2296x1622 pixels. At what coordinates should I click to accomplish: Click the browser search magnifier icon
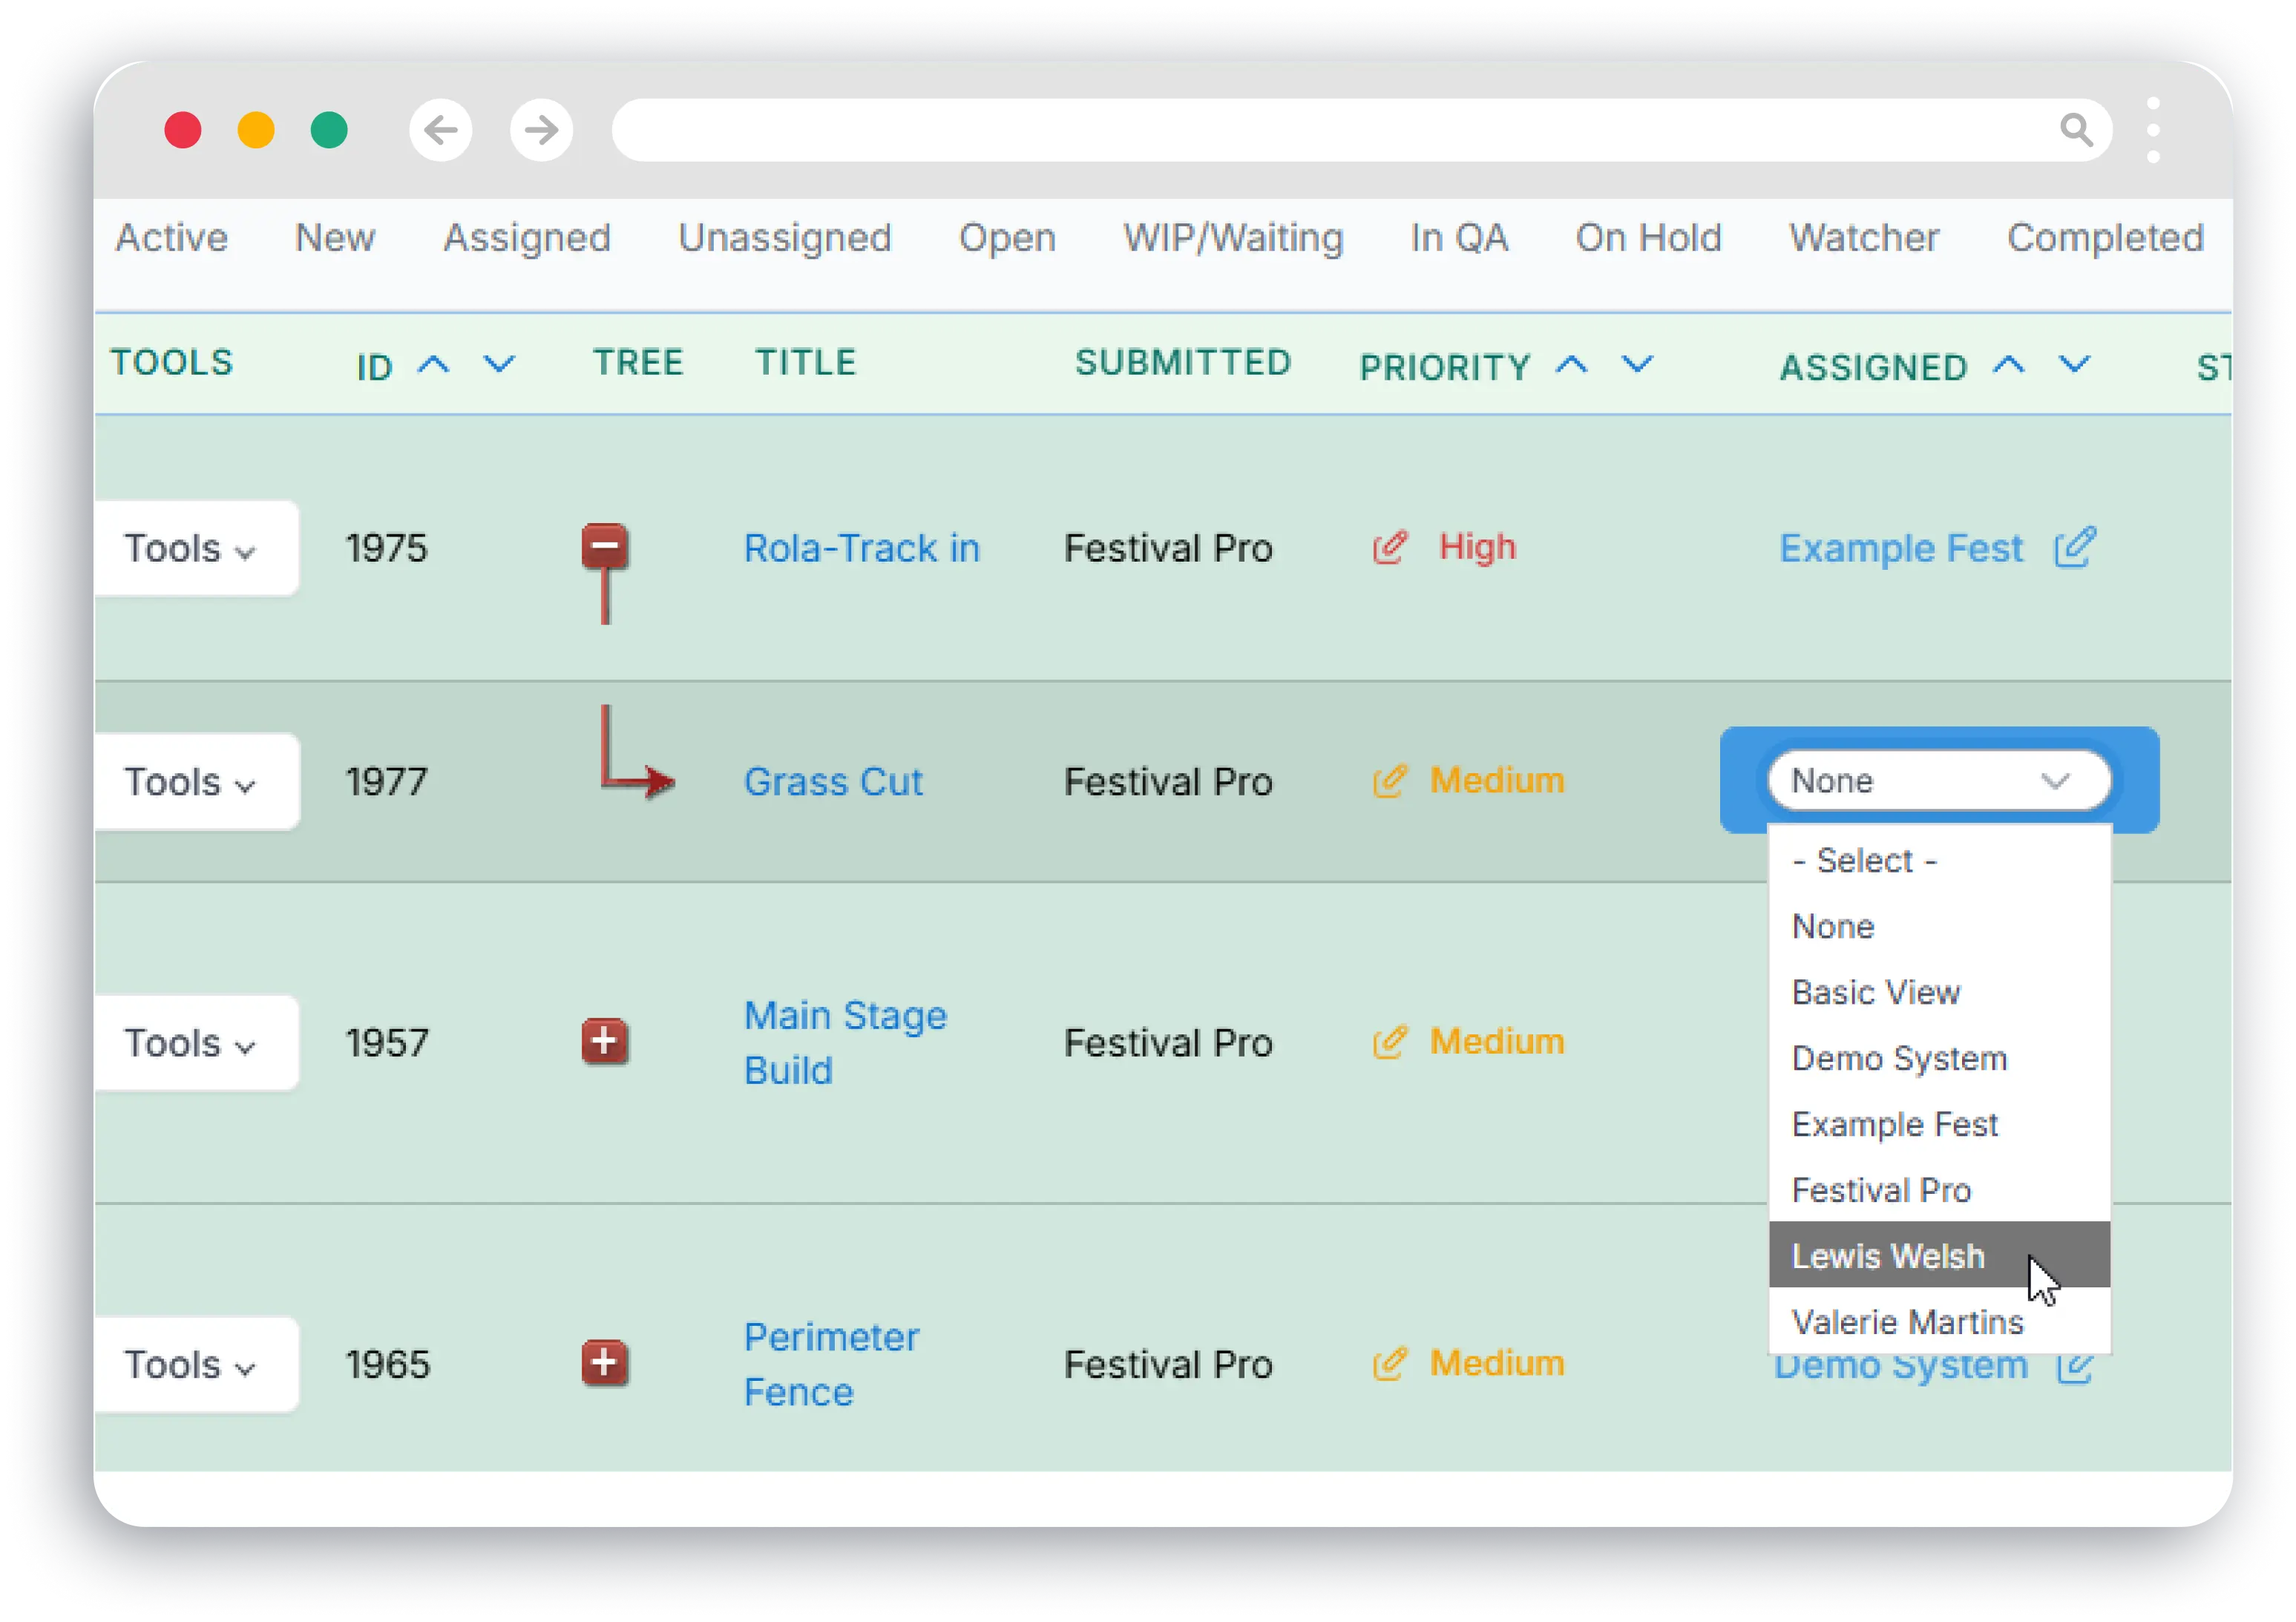pyautogui.click(x=2077, y=130)
